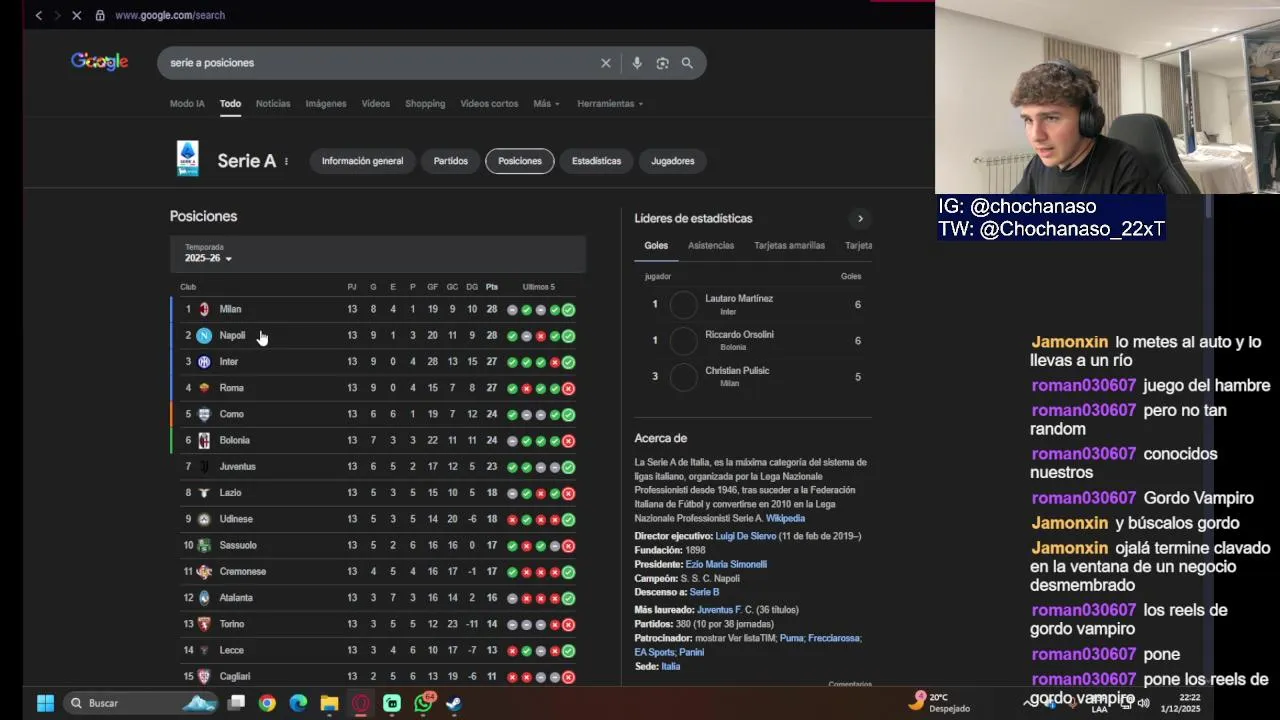Open the three-dot menu next to Serie A

(x=286, y=161)
